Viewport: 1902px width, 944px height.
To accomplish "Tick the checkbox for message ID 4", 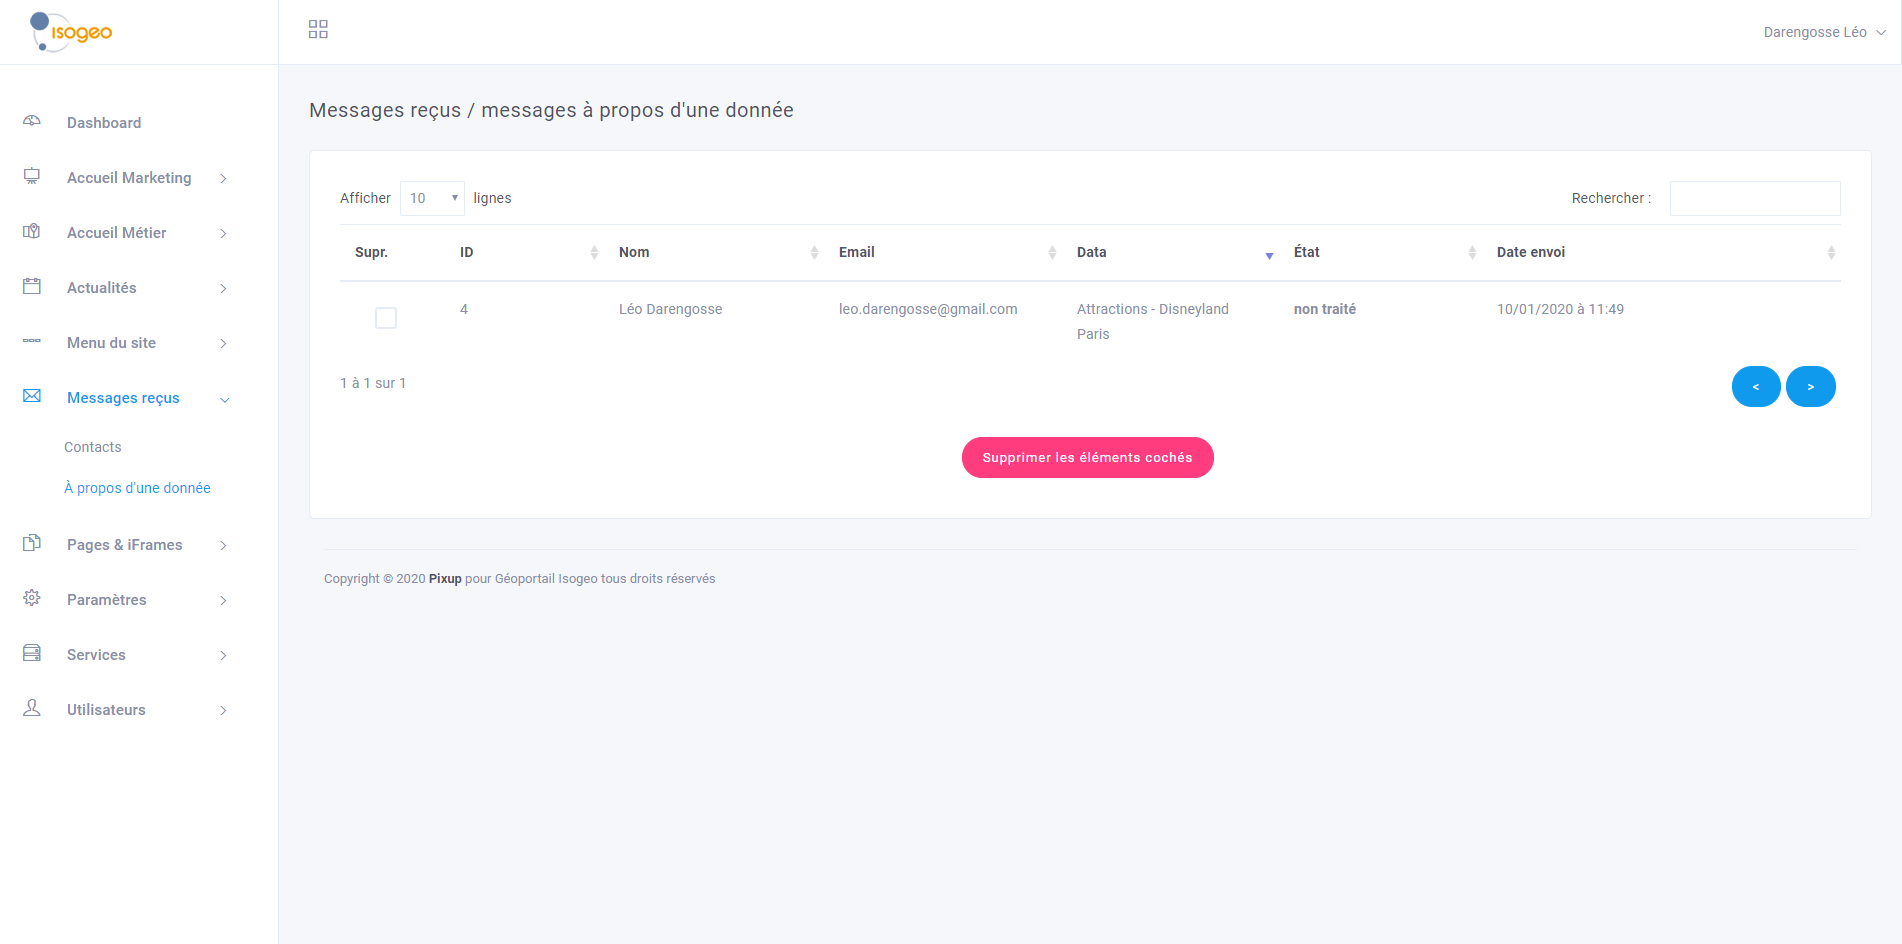I will (x=386, y=318).
